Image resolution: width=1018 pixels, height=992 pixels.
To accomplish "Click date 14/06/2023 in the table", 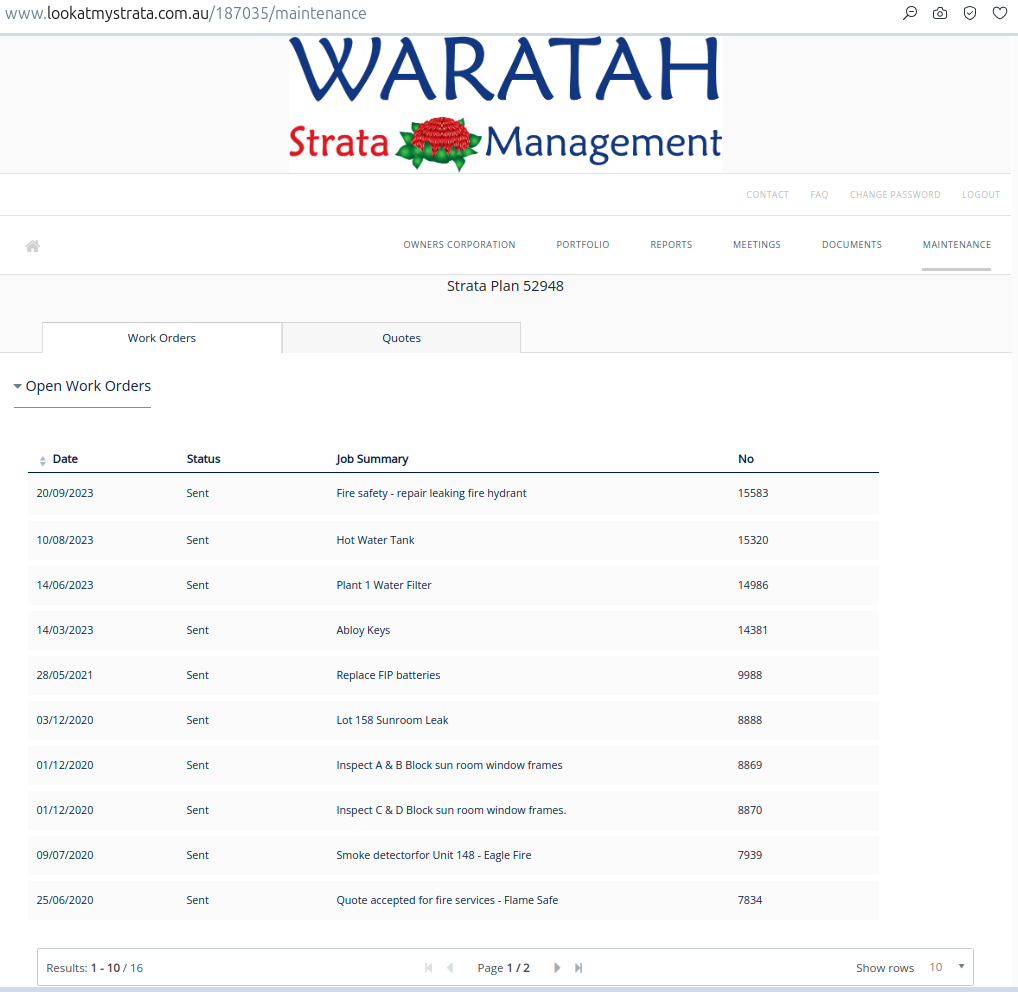I will coord(65,585).
